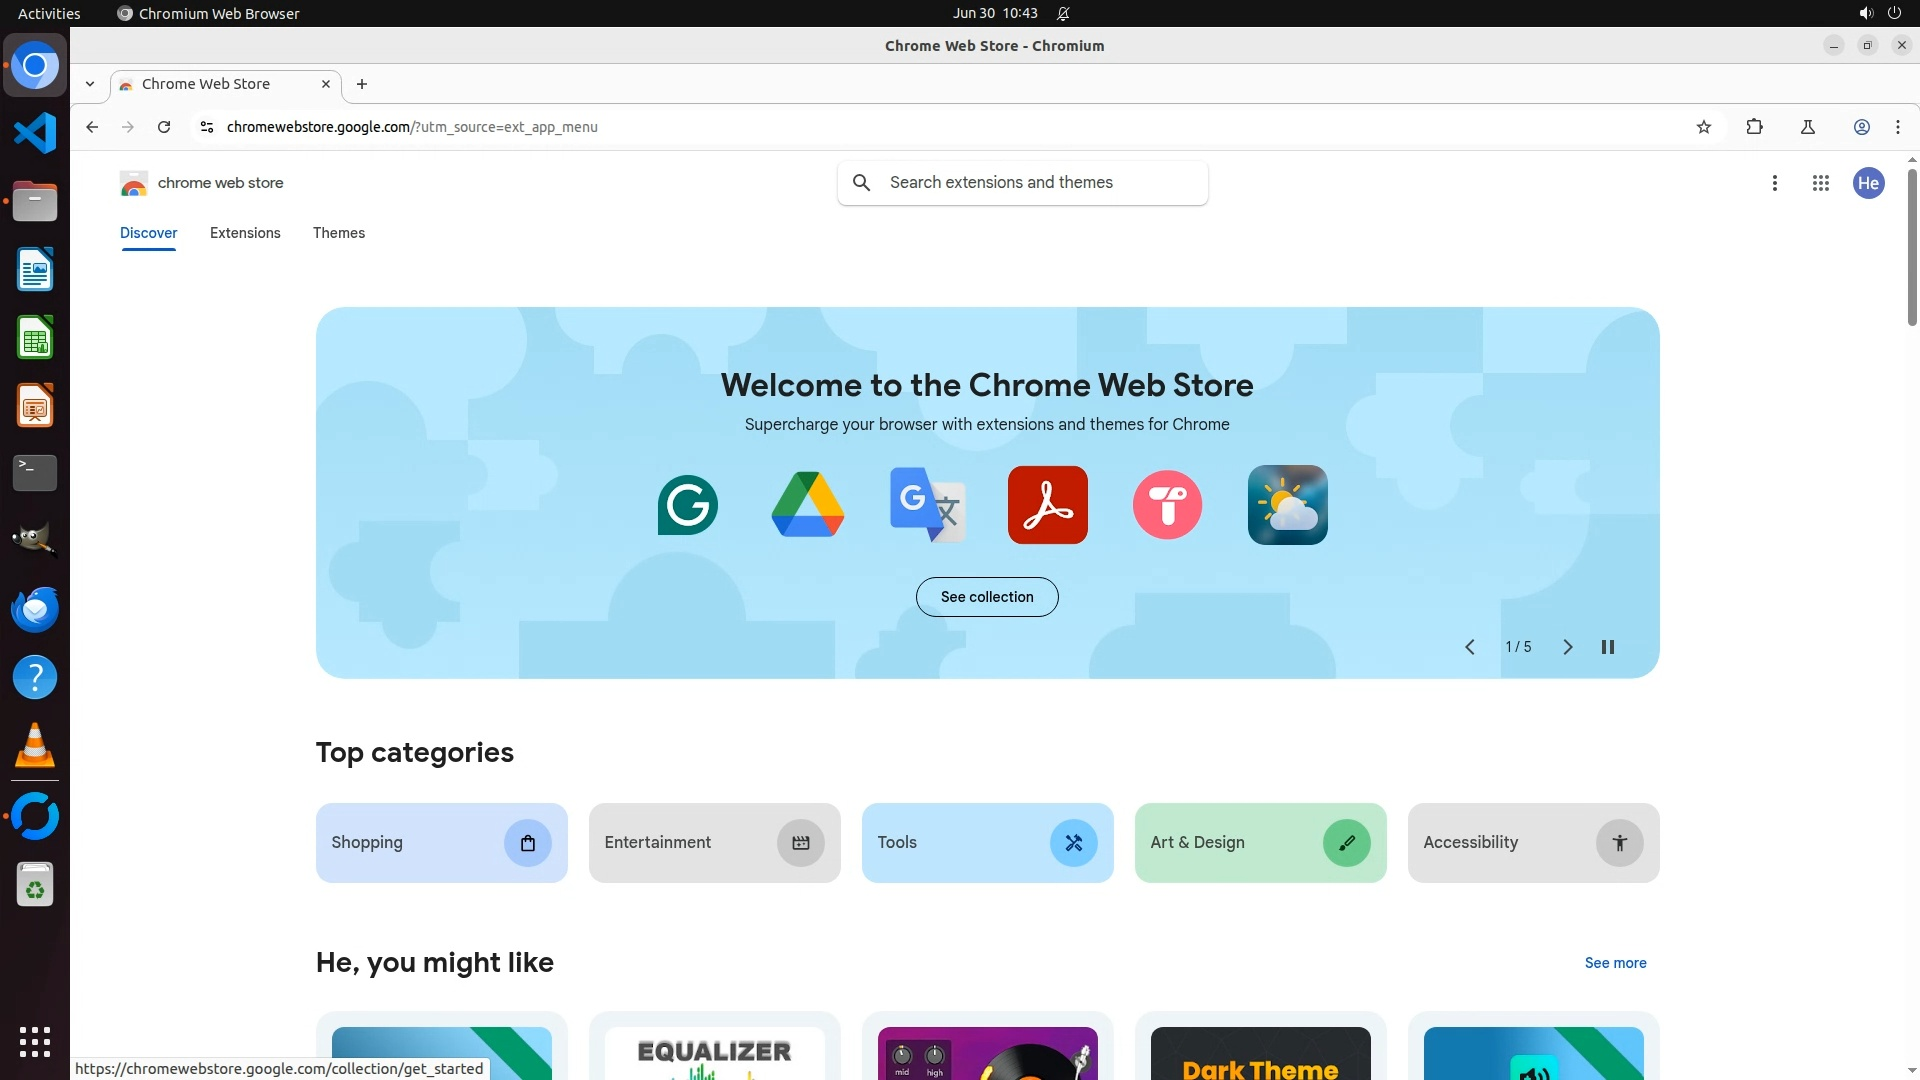Click the Grammarly icon in the banner
This screenshot has width=1920, height=1080.
[687, 505]
